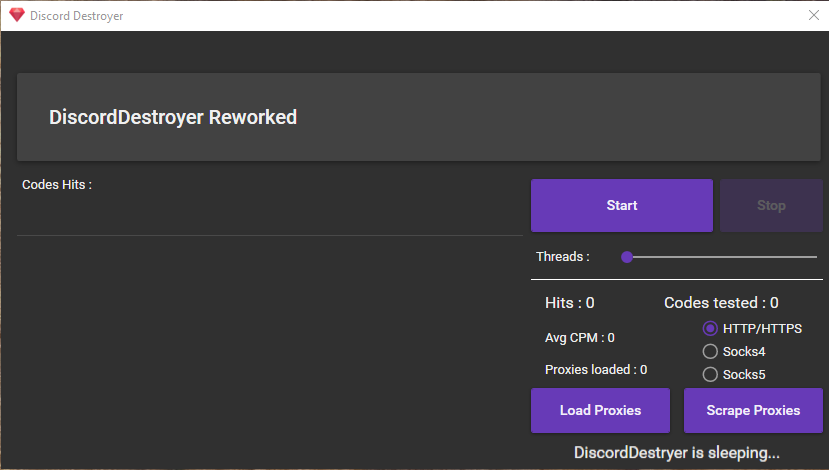Click the greyed-out Stop button
The height and width of the screenshot is (470, 829).
[771, 205]
